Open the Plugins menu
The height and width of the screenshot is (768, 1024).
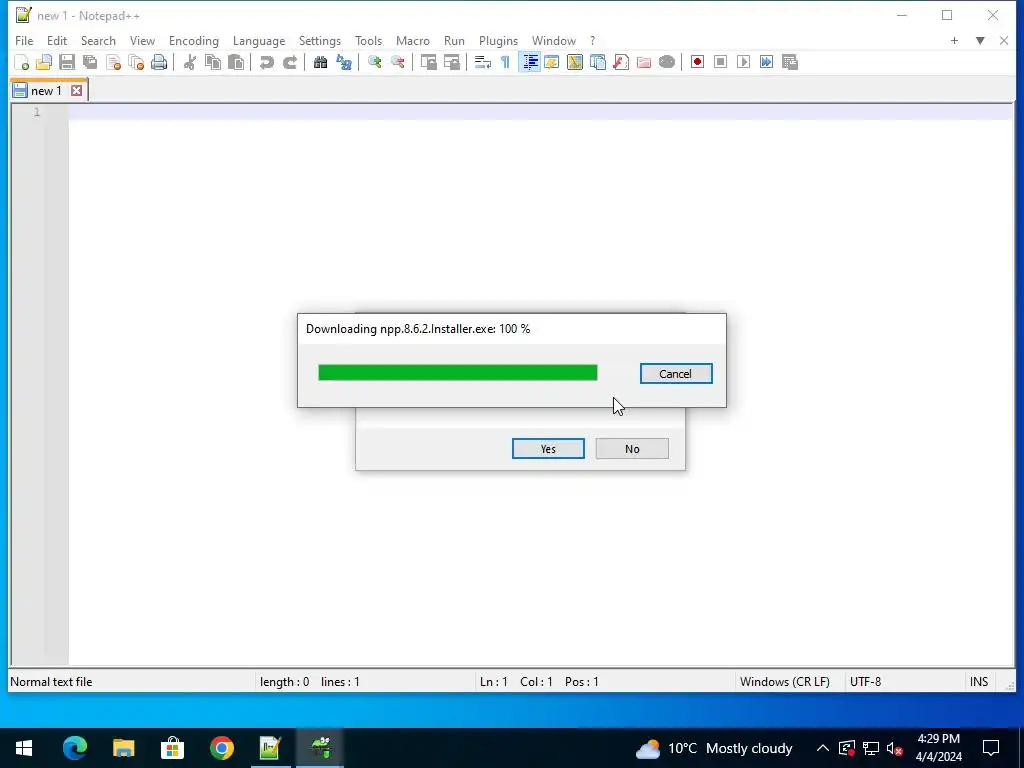[x=498, y=40]
